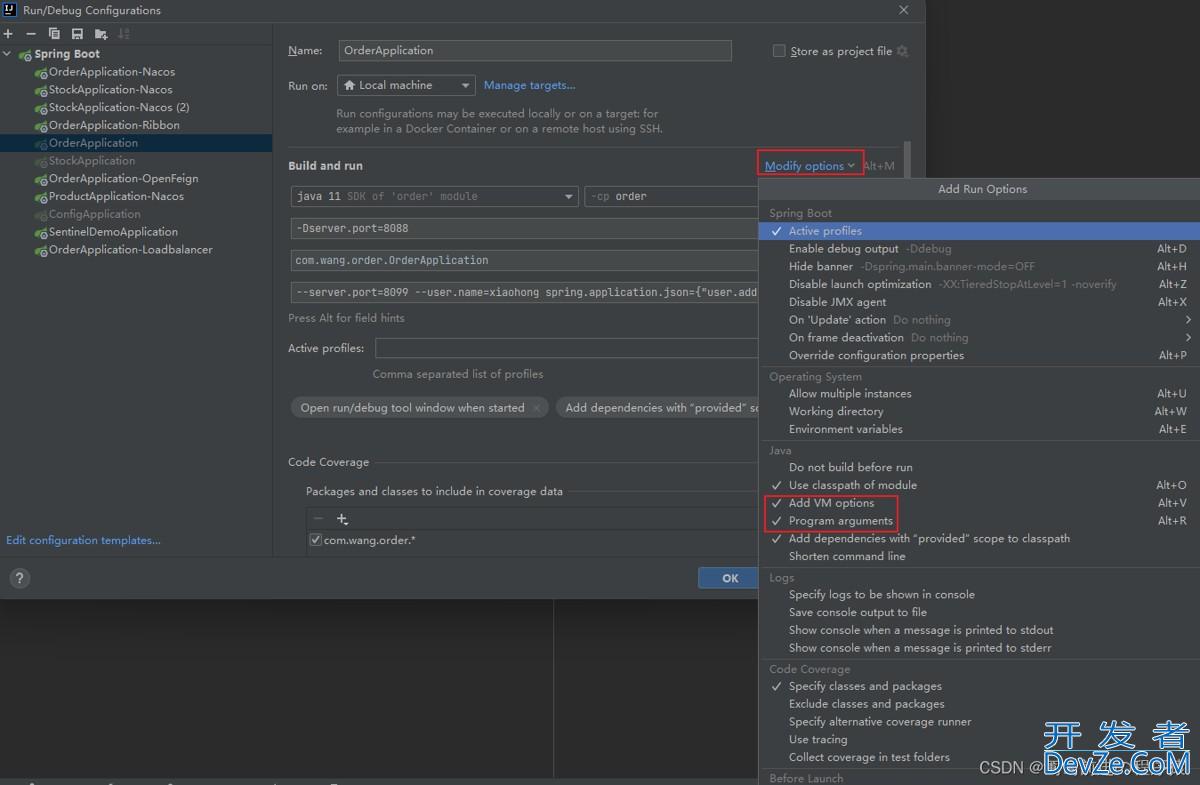This screenshot has height=785, width=1200.
Task: Enable the Store as project file checkbox
Action: tap(779, 51)
